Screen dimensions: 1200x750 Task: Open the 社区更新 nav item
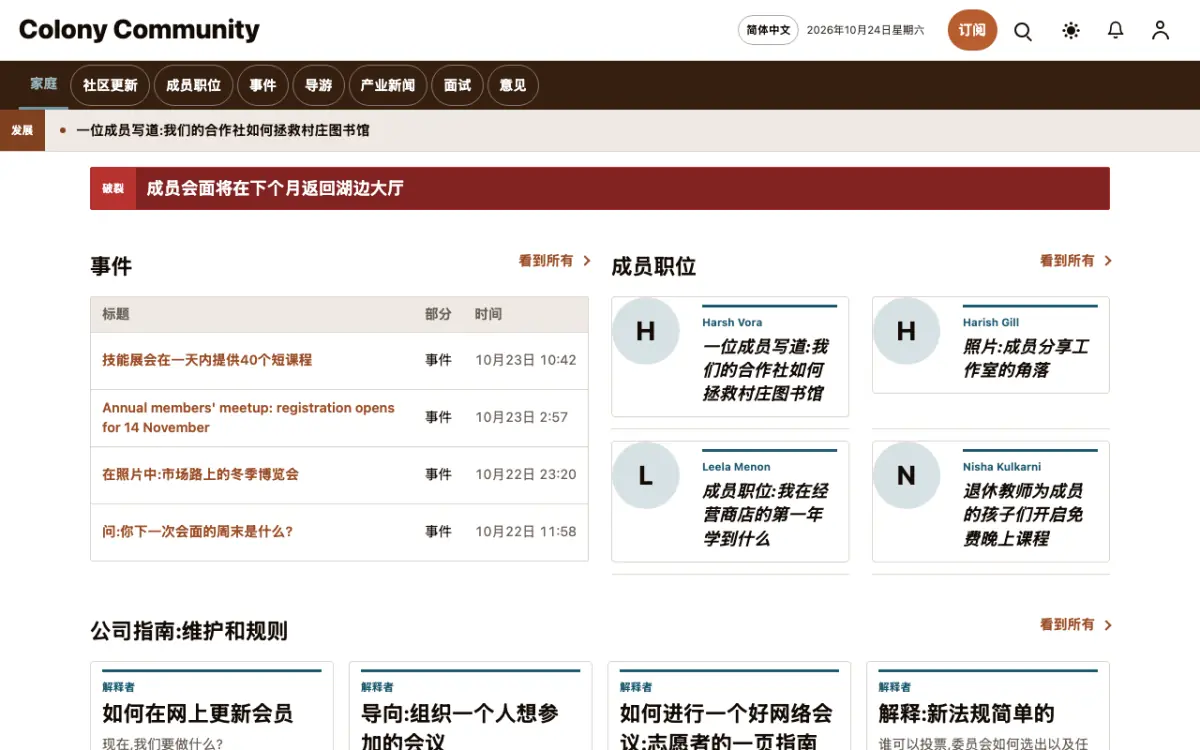pos(110,85)
